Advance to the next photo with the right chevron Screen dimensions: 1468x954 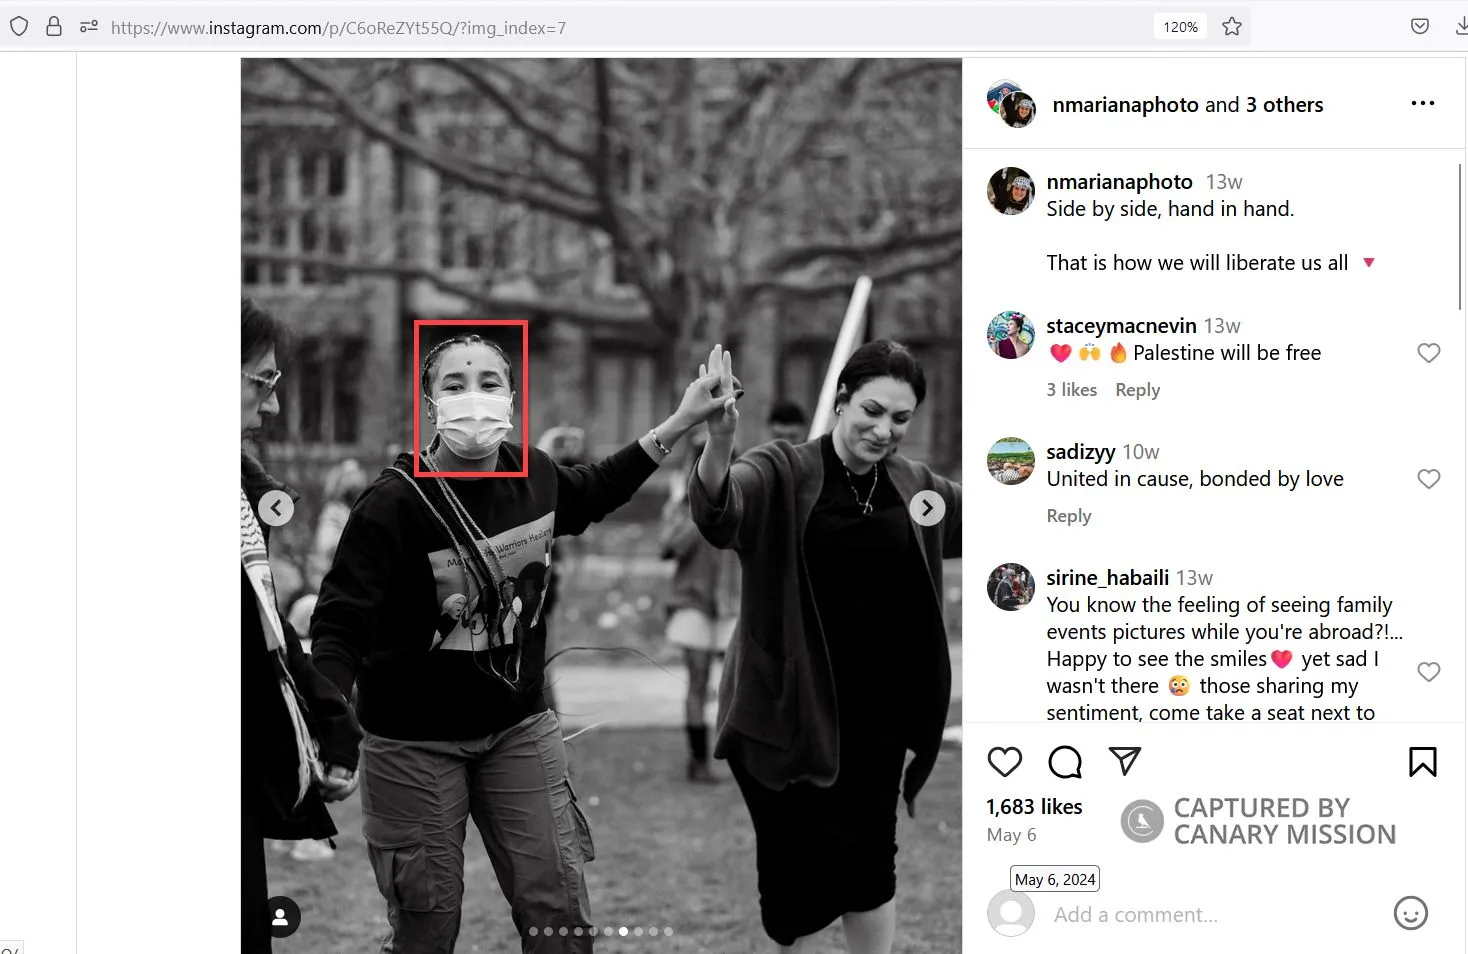coord(927,508)
